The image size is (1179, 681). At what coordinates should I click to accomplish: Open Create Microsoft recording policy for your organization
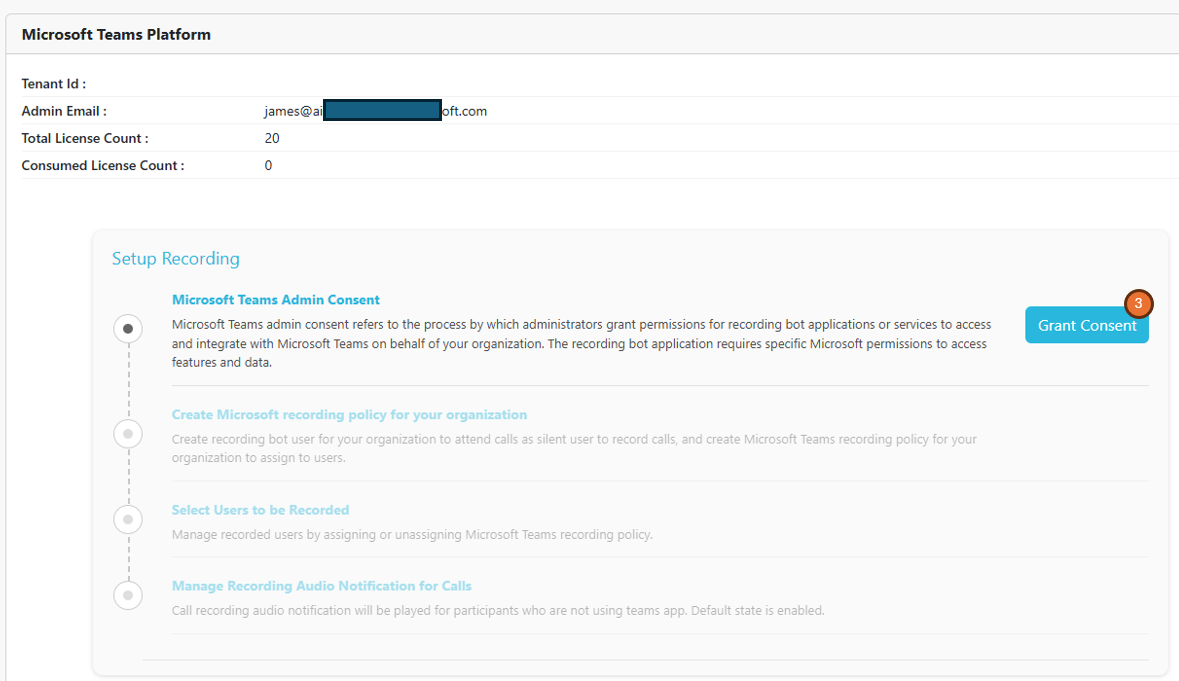pos(350,415)
